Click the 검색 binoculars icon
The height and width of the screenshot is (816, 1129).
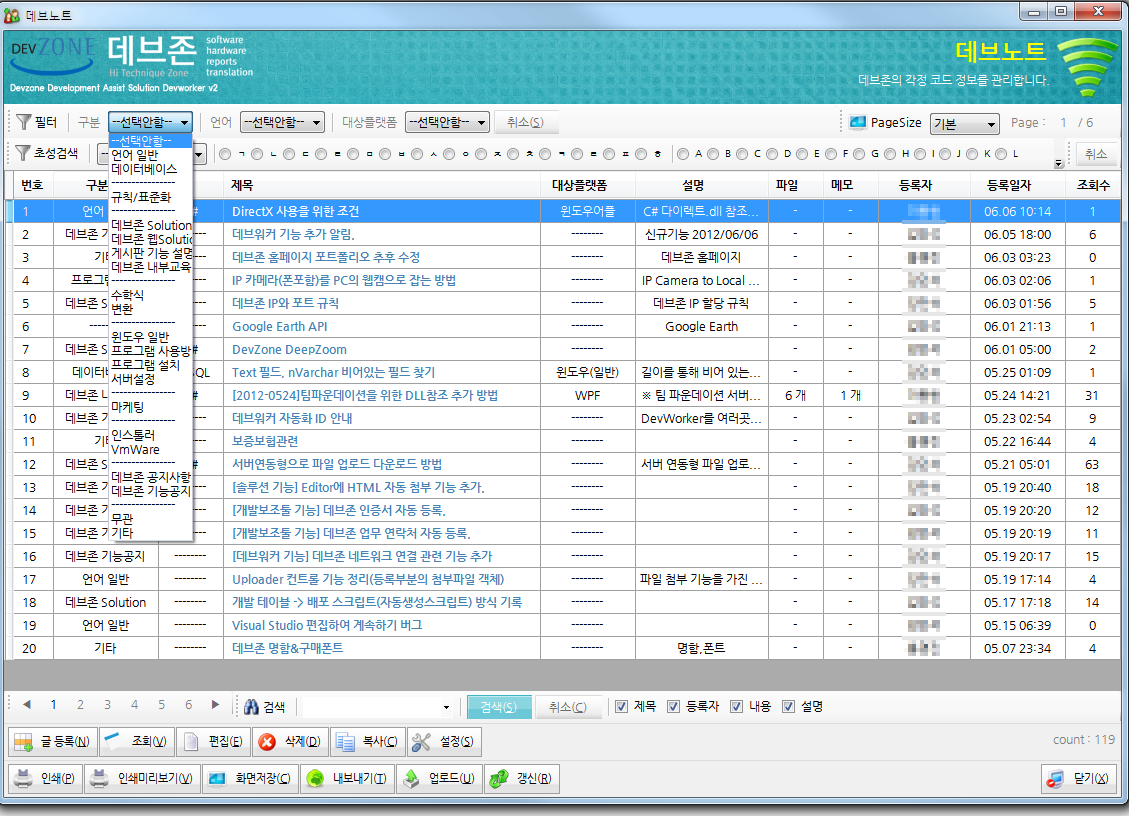251,707
